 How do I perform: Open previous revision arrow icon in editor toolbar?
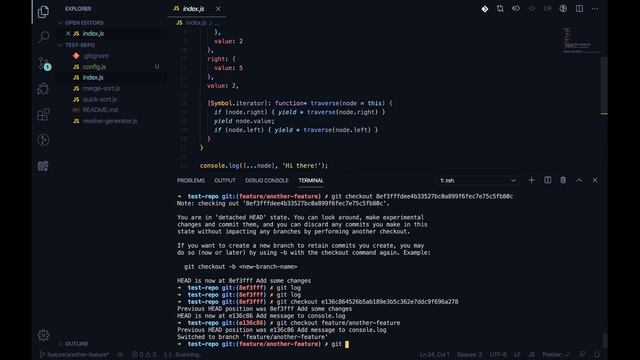click(516, 9)
